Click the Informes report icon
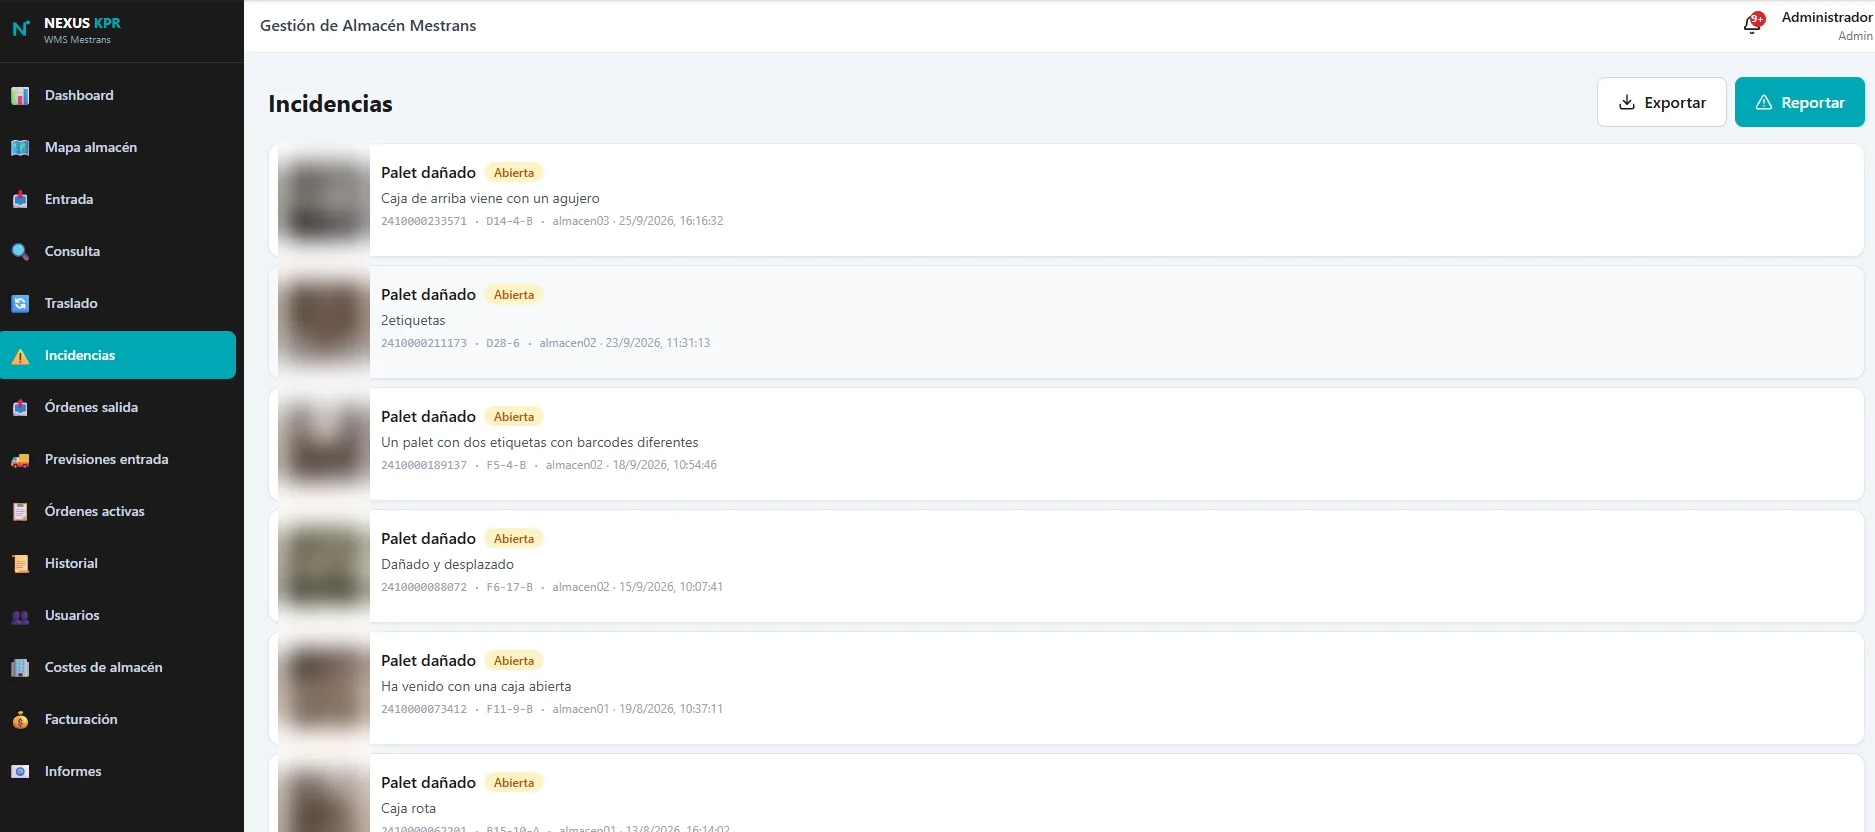 [x=20, y=772]
